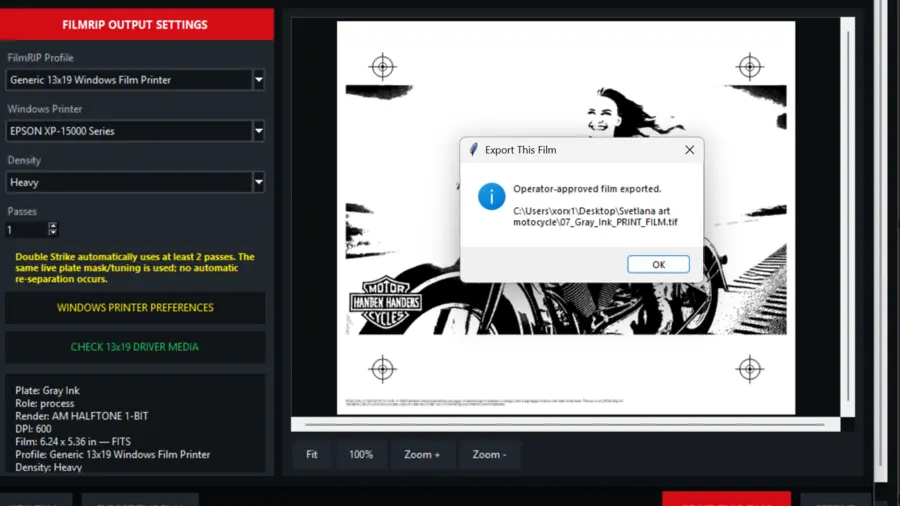Click the 'DPI: 600' info line
Viewport: 900px width, 506px height.
click(x=33, y=429)
